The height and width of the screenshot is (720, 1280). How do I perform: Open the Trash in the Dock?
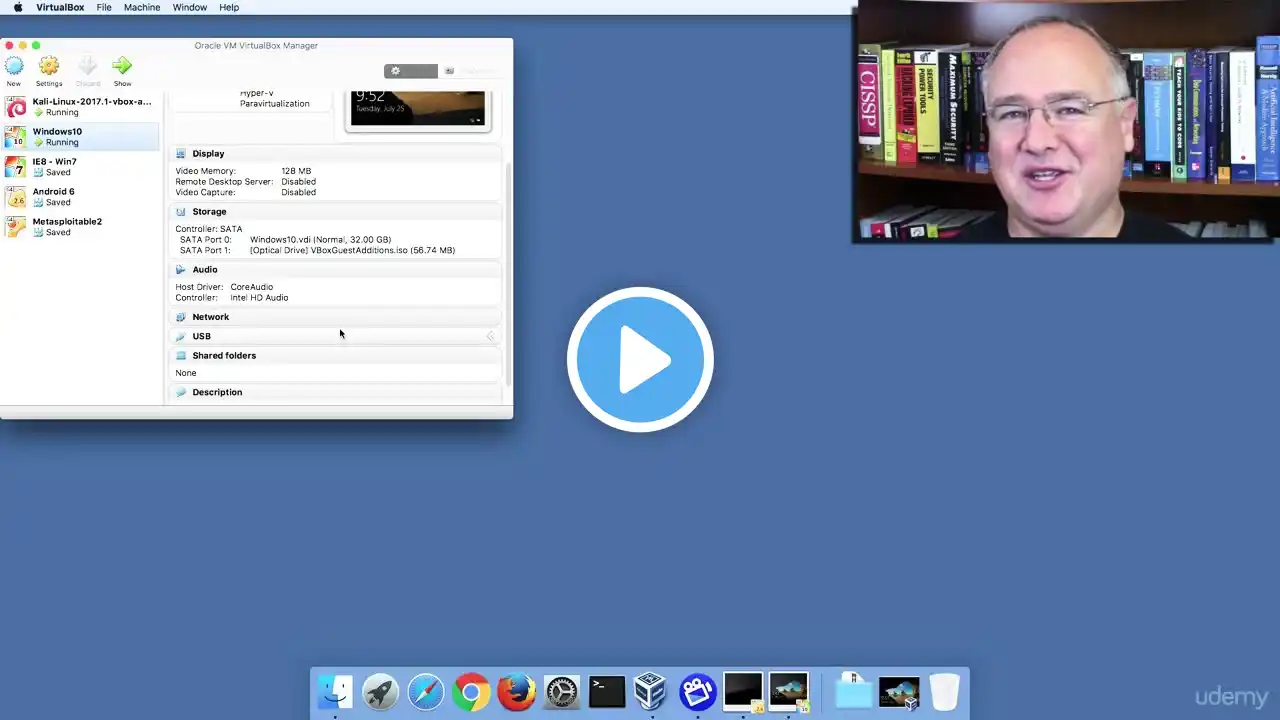(944, 691)
